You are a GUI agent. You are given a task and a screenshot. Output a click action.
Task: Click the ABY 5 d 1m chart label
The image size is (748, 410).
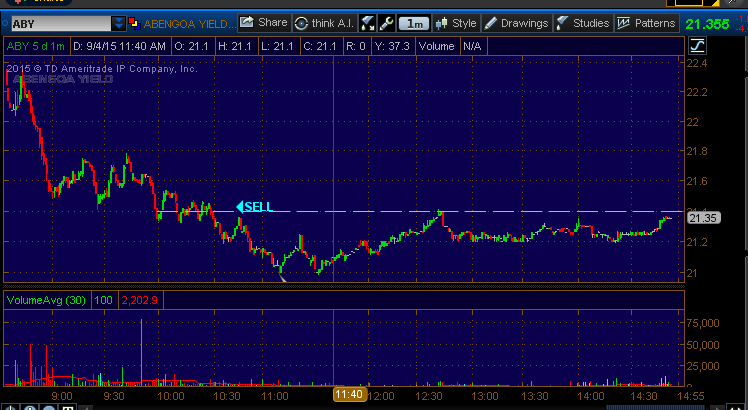[35, 45]
